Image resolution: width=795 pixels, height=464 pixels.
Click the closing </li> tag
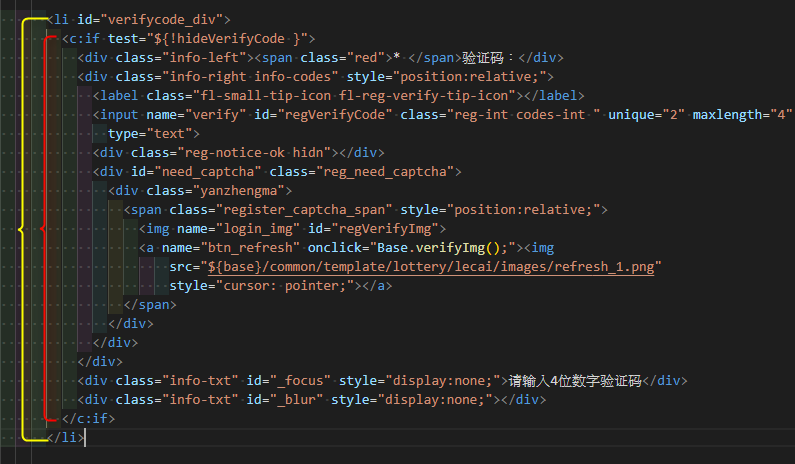(65, 438)
